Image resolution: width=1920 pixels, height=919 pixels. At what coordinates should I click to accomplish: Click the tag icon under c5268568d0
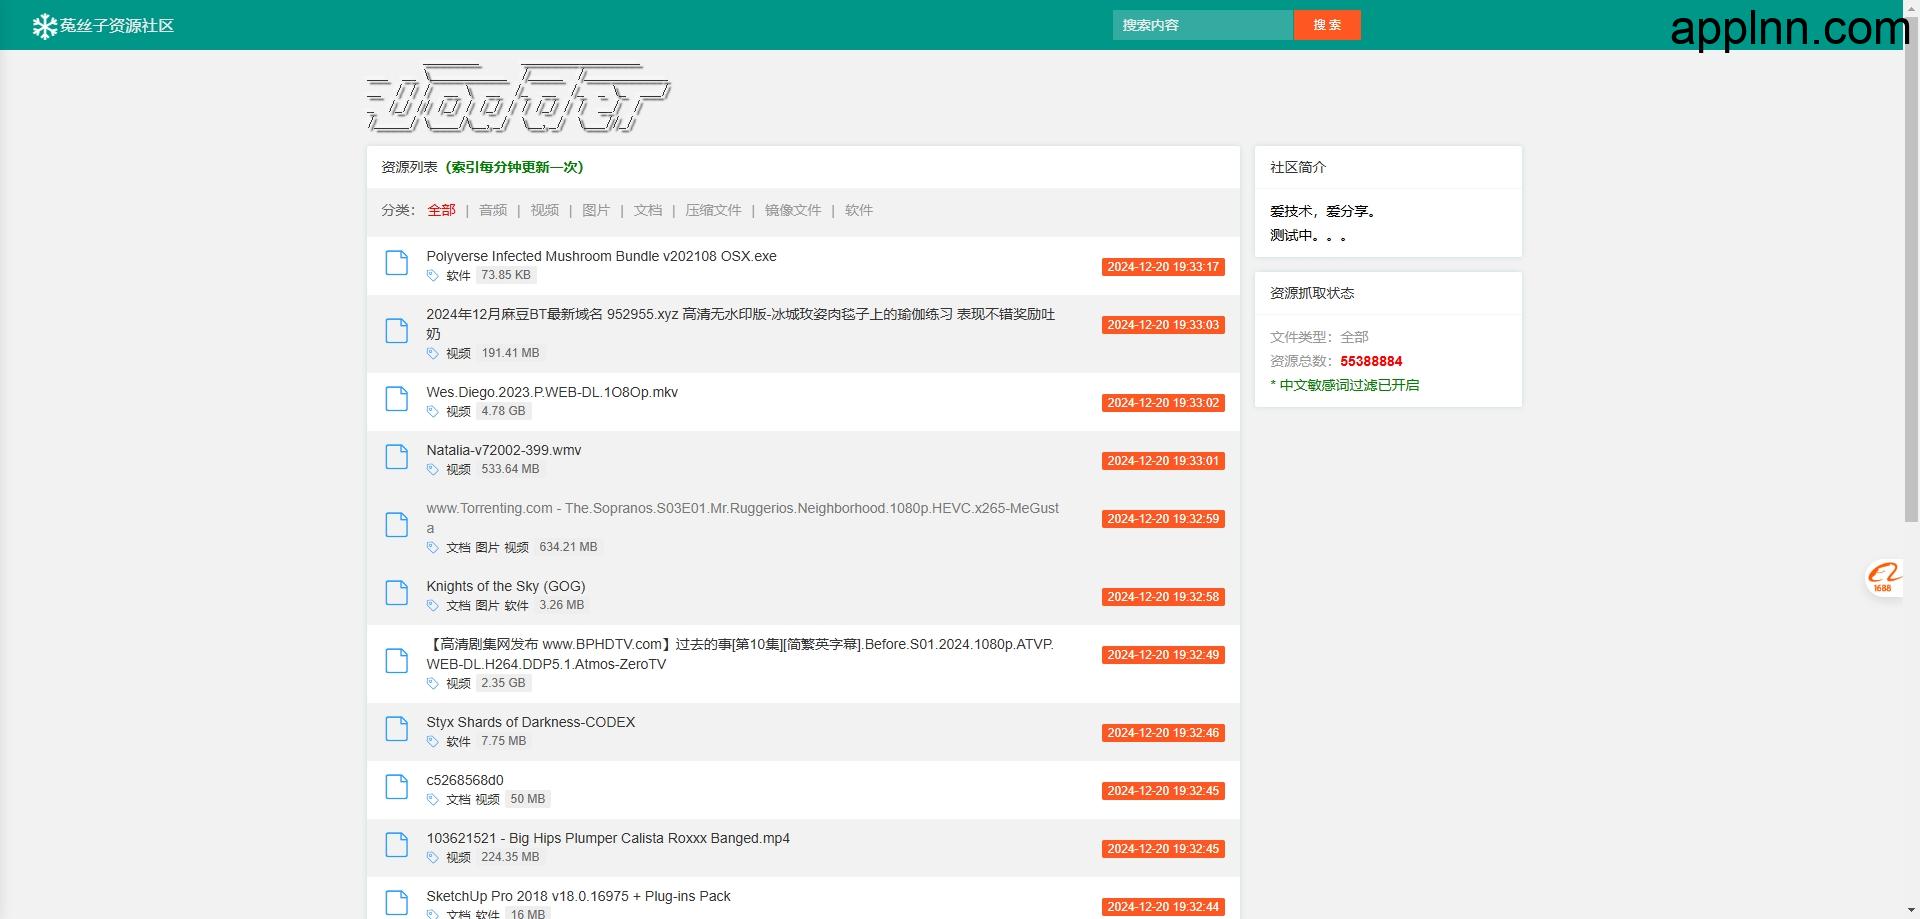click(x=432, y=799)
